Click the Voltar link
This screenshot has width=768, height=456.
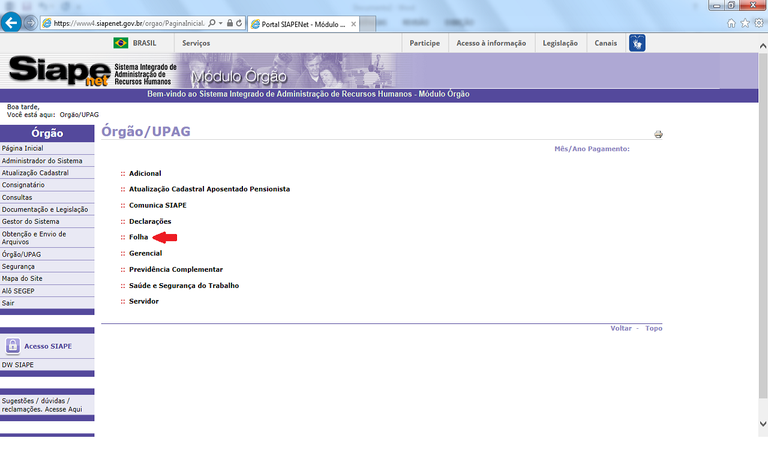pos(621,328)
